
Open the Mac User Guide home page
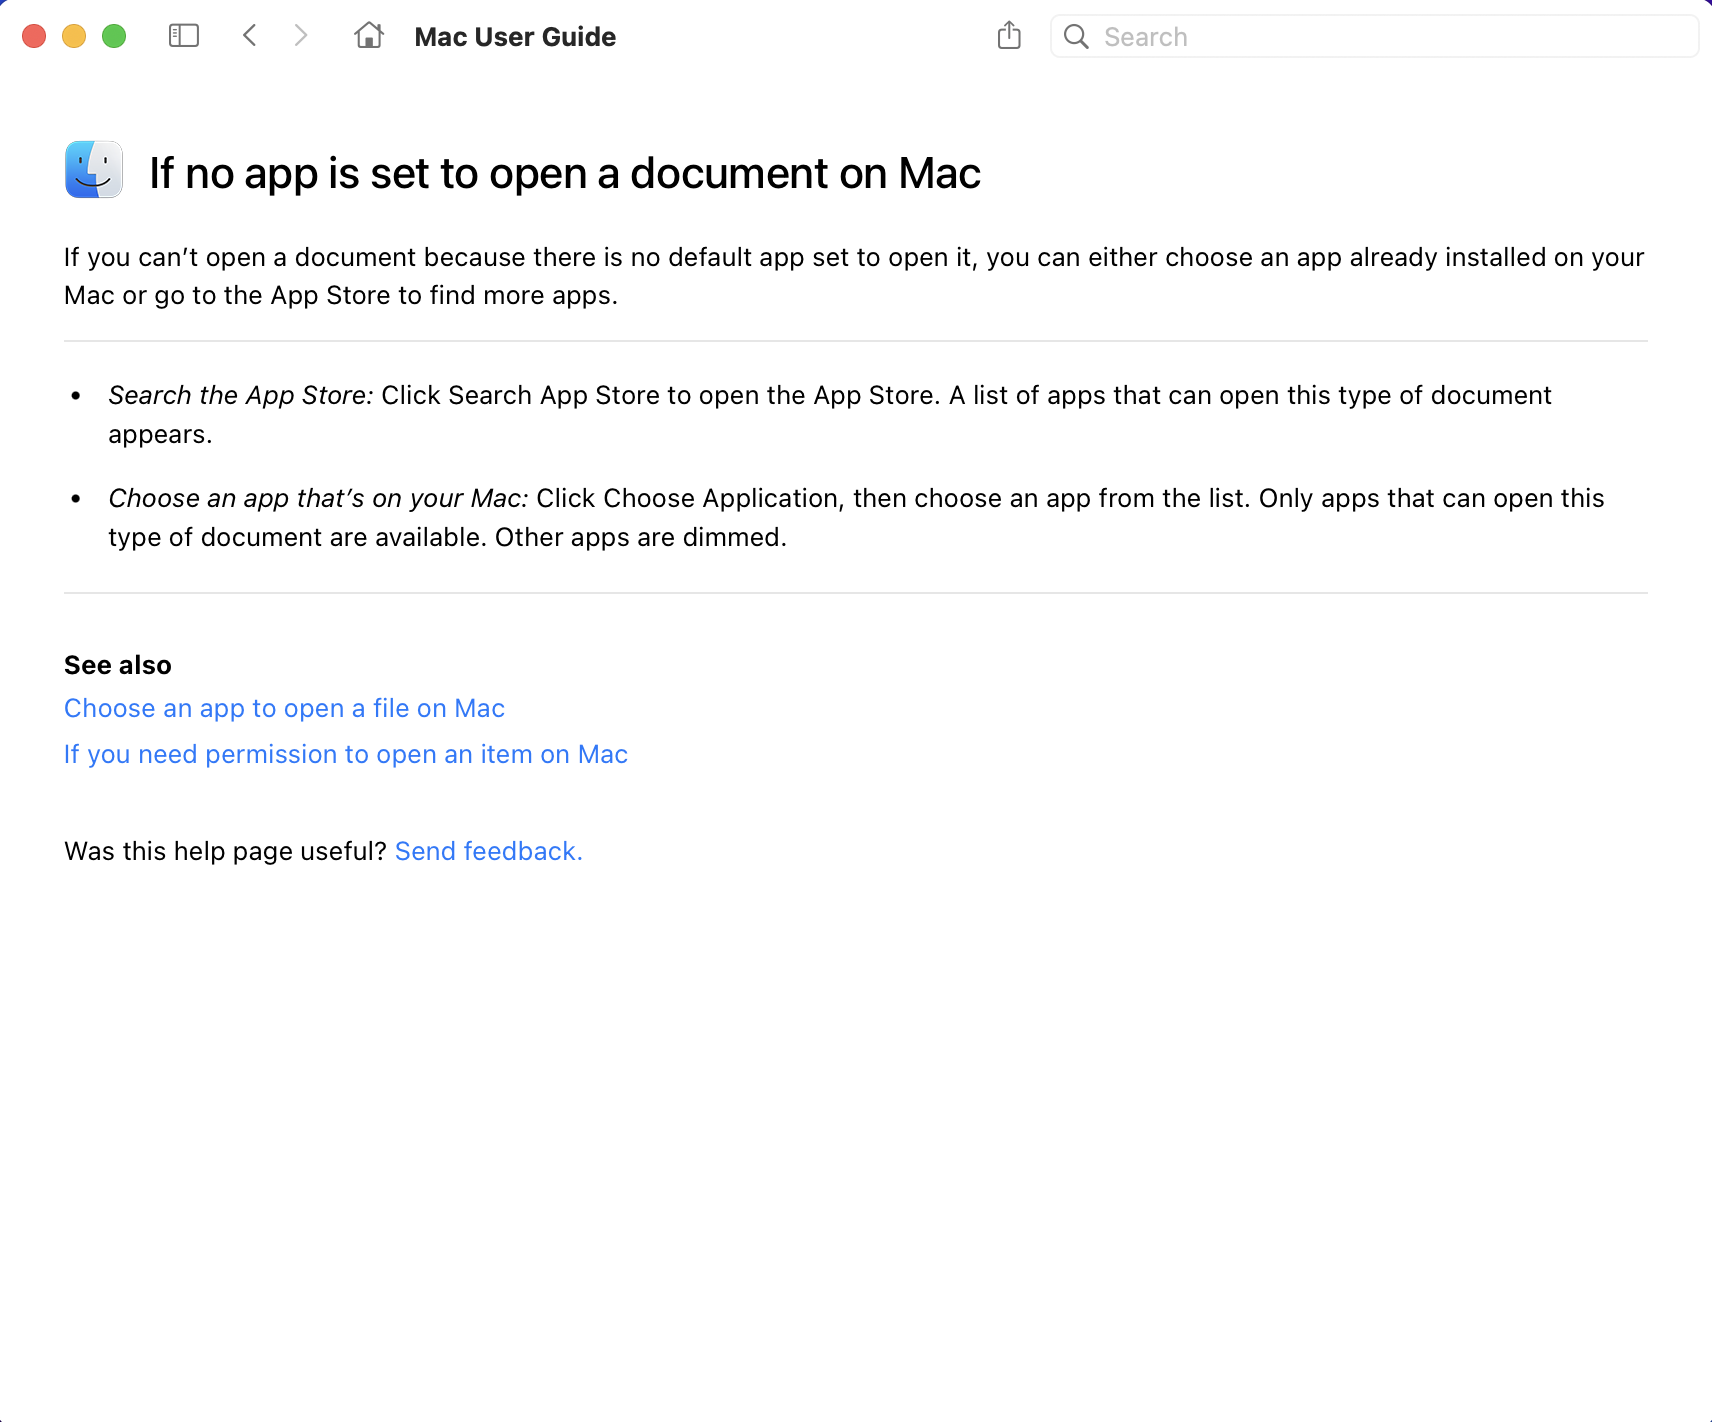[x=369, y=36]
